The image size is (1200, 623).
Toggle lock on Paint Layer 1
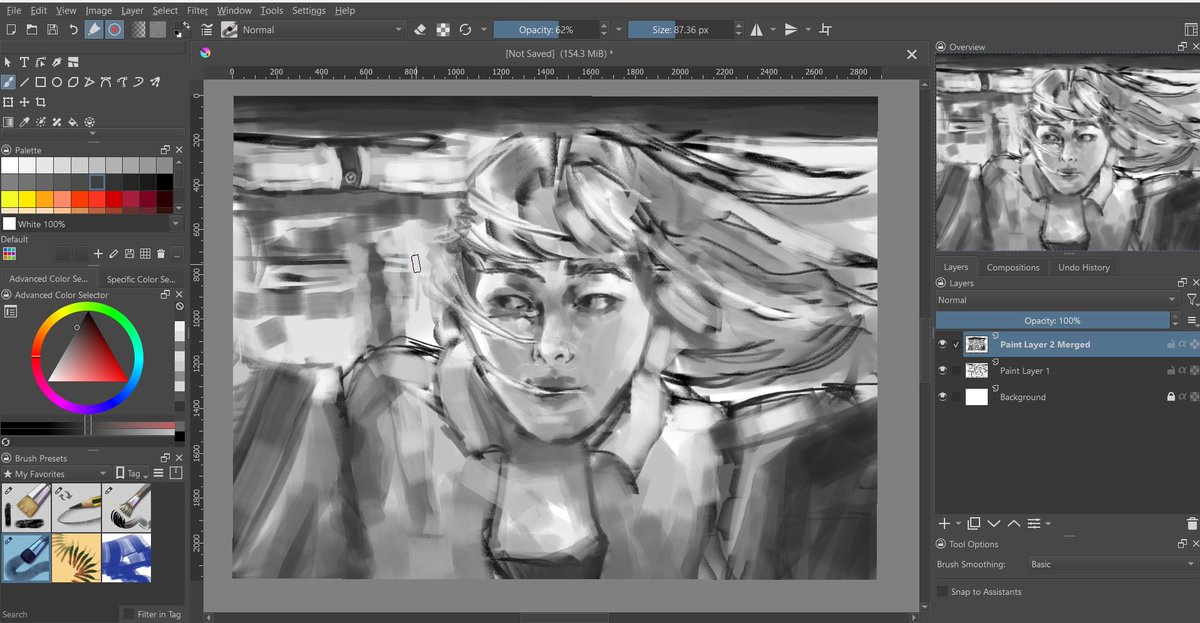click(x=1171, y=370)
